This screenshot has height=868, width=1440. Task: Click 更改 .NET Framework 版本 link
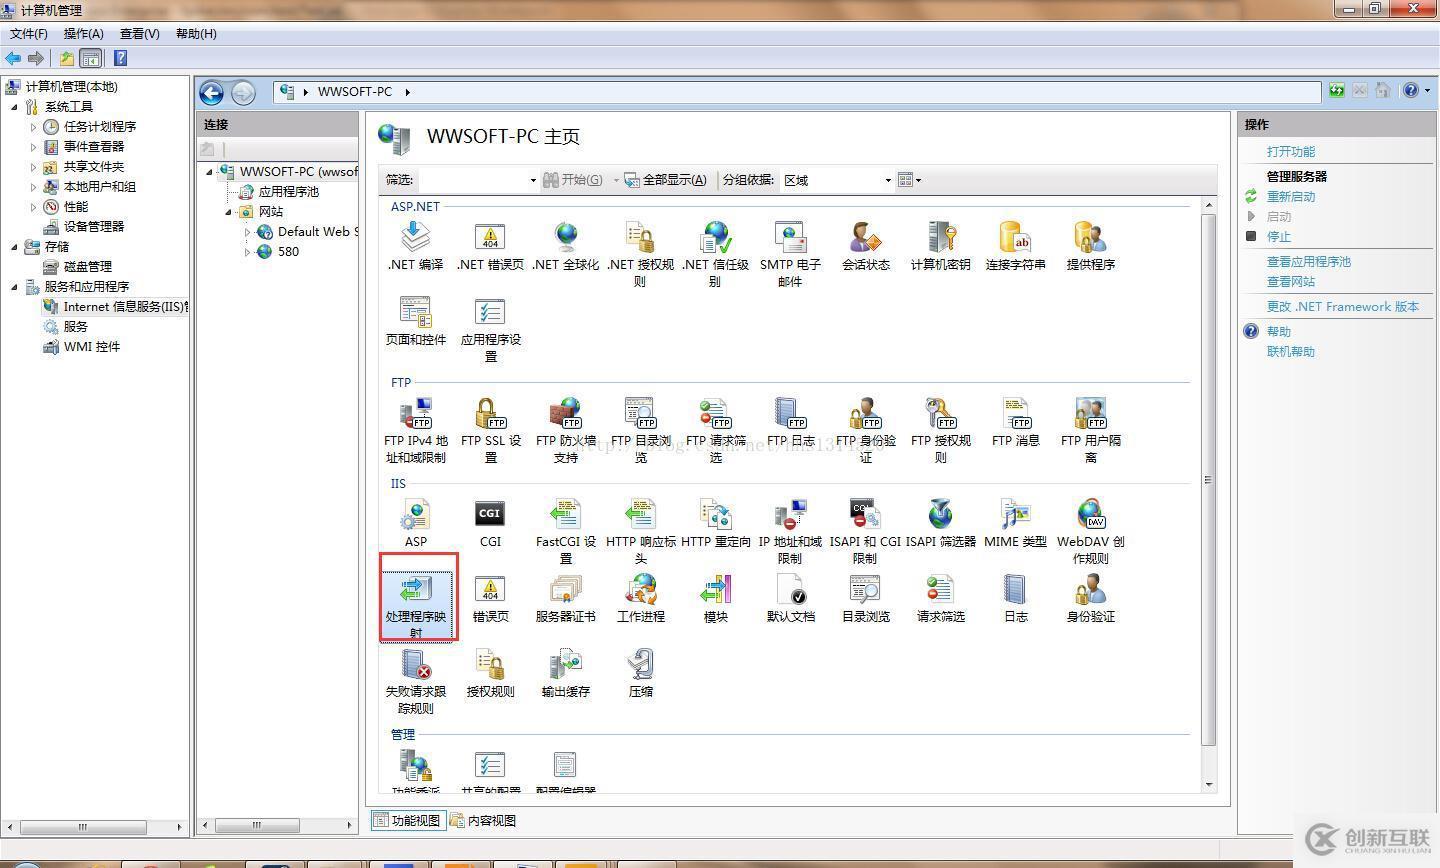[1343, 307]
